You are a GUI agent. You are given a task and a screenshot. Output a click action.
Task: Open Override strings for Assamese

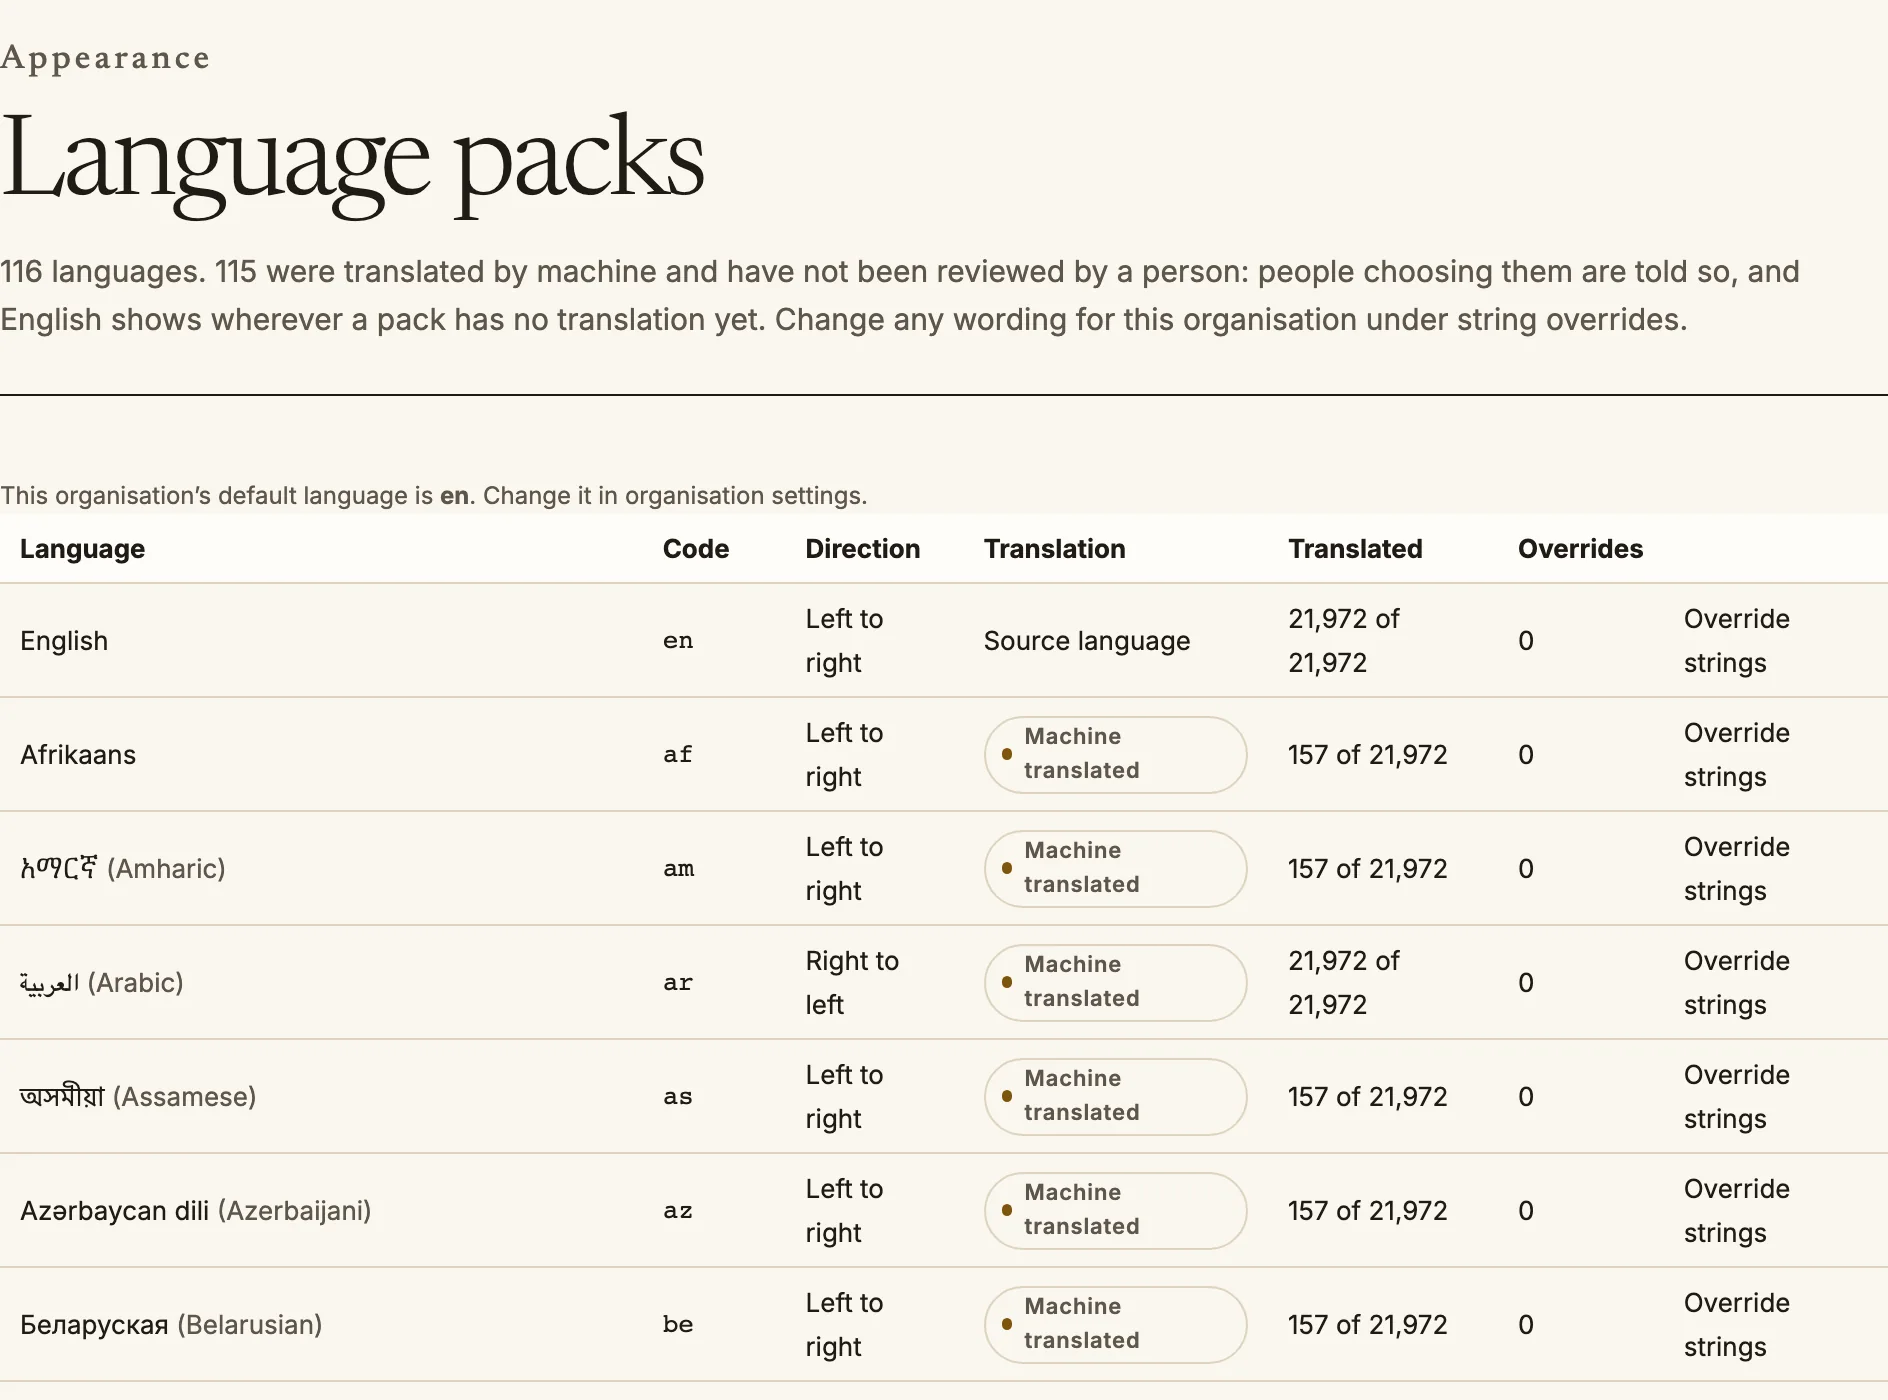1736,1097
